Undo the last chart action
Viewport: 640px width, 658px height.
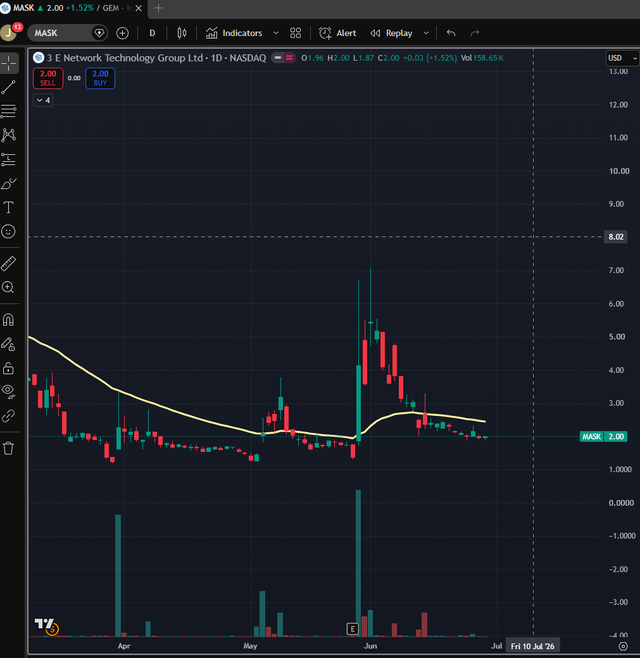tap(451, 33)
